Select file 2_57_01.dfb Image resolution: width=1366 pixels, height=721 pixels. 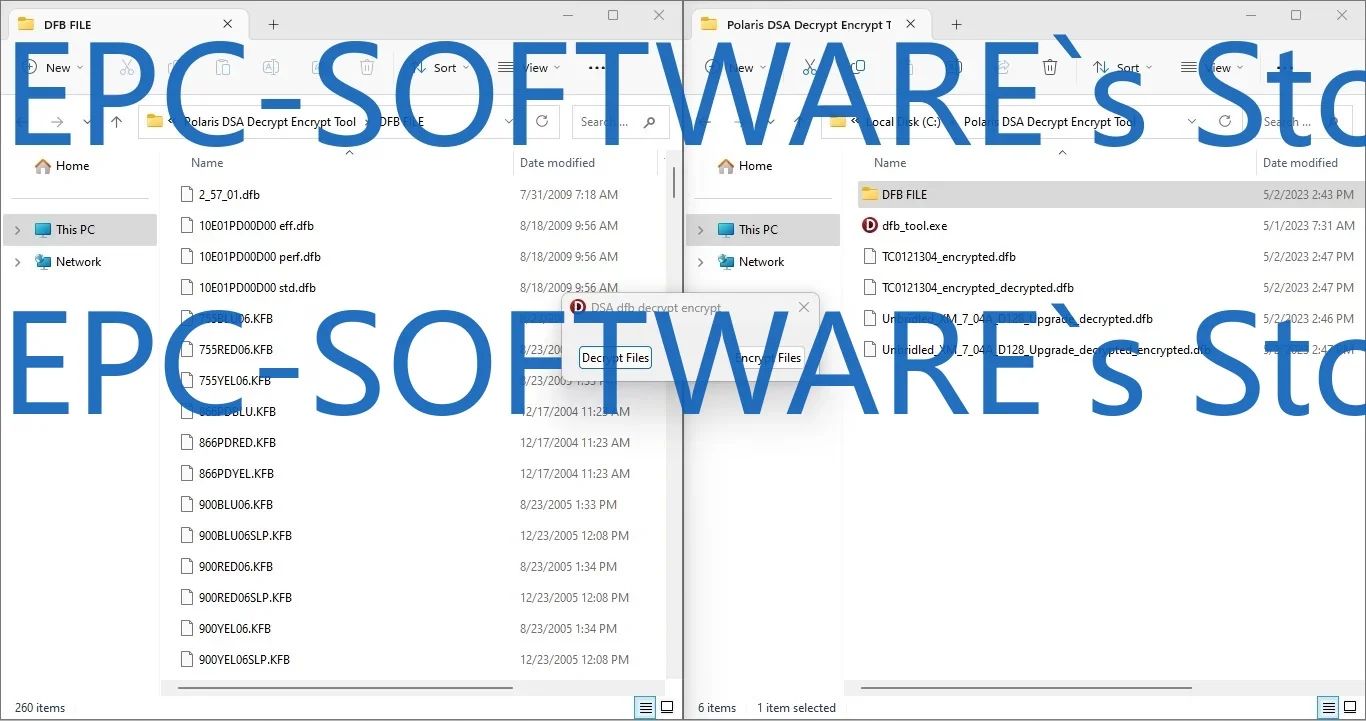229,195
